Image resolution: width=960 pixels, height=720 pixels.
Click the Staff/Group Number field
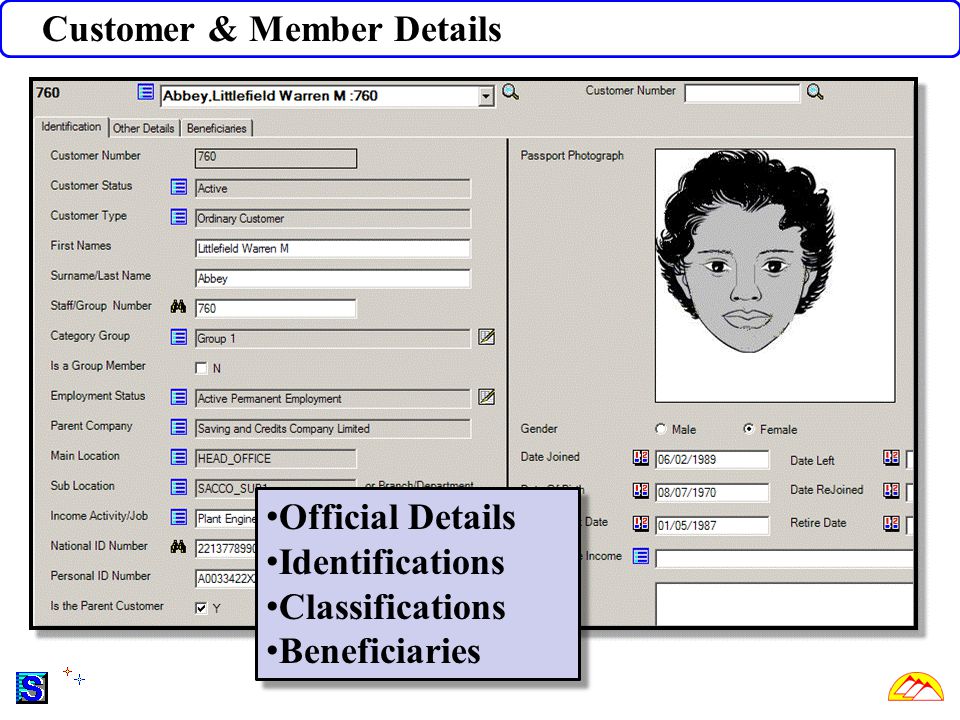pos(276,309)
